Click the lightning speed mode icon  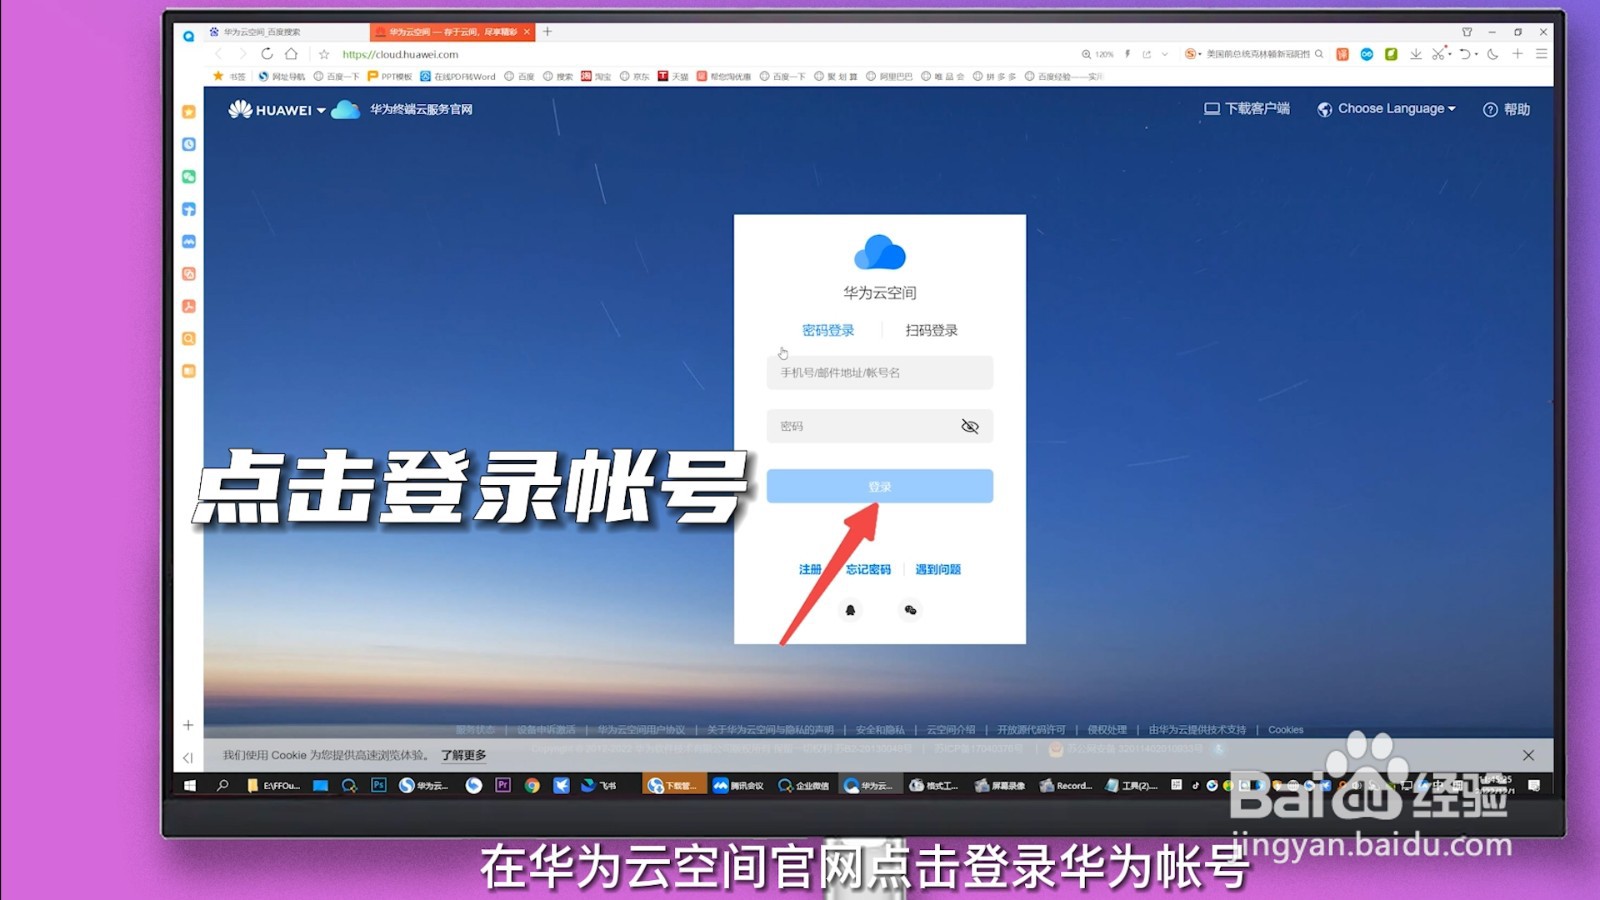(x=1127, y=54)
